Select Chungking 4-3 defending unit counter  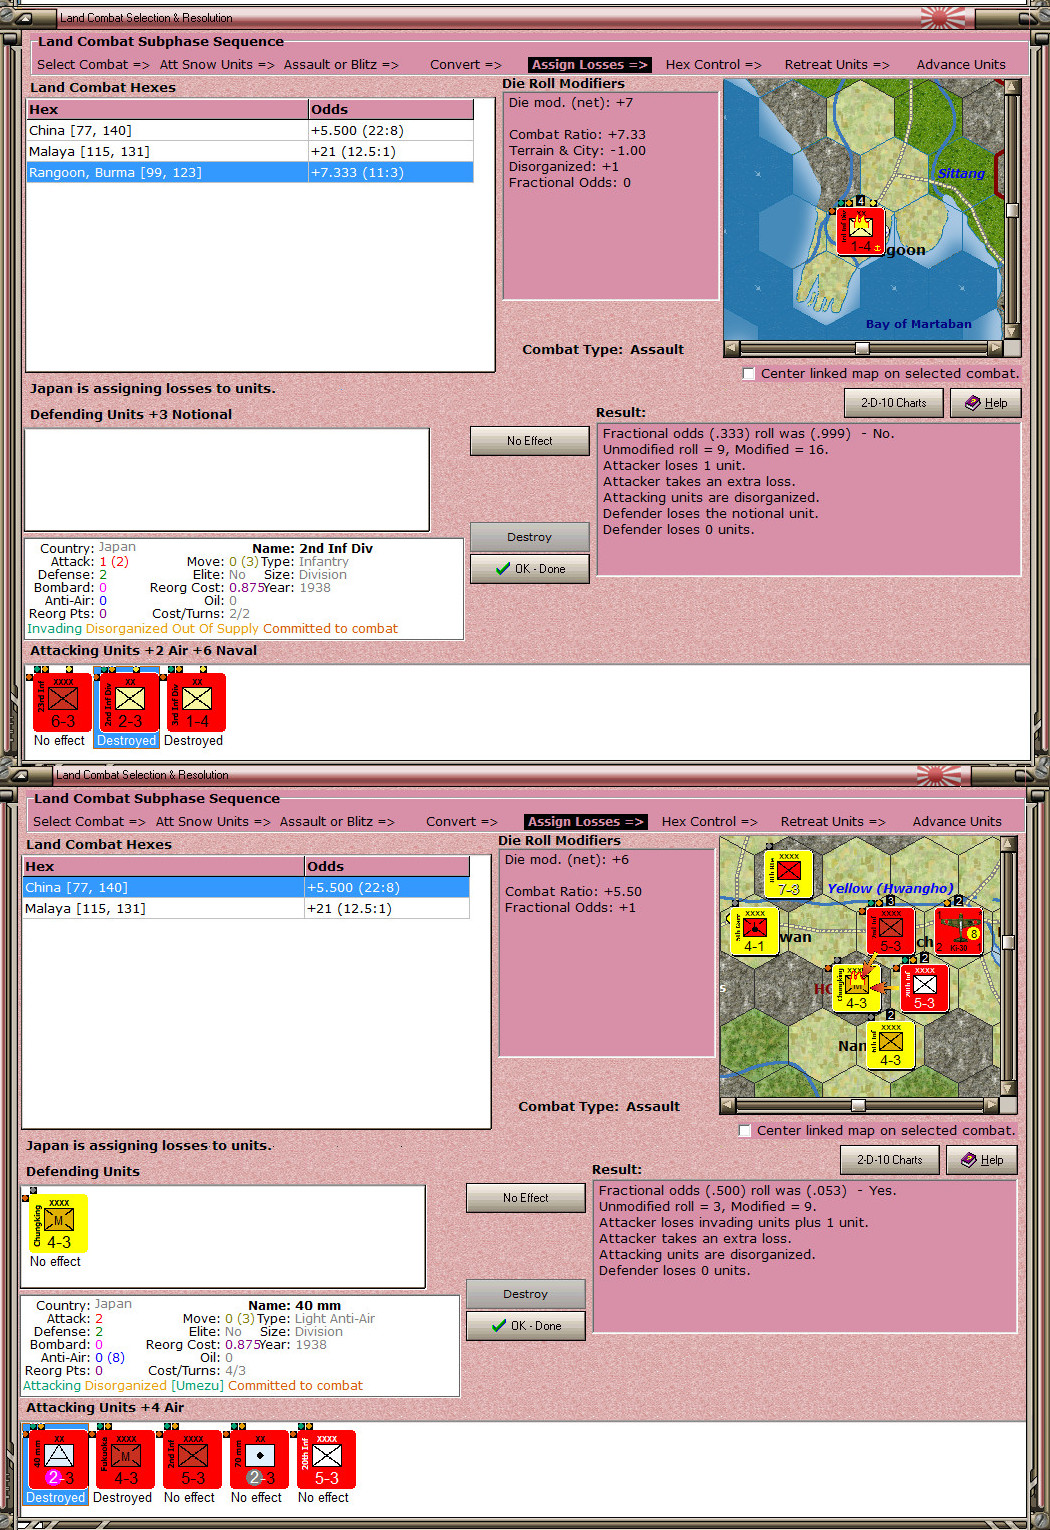(57, 1222)
